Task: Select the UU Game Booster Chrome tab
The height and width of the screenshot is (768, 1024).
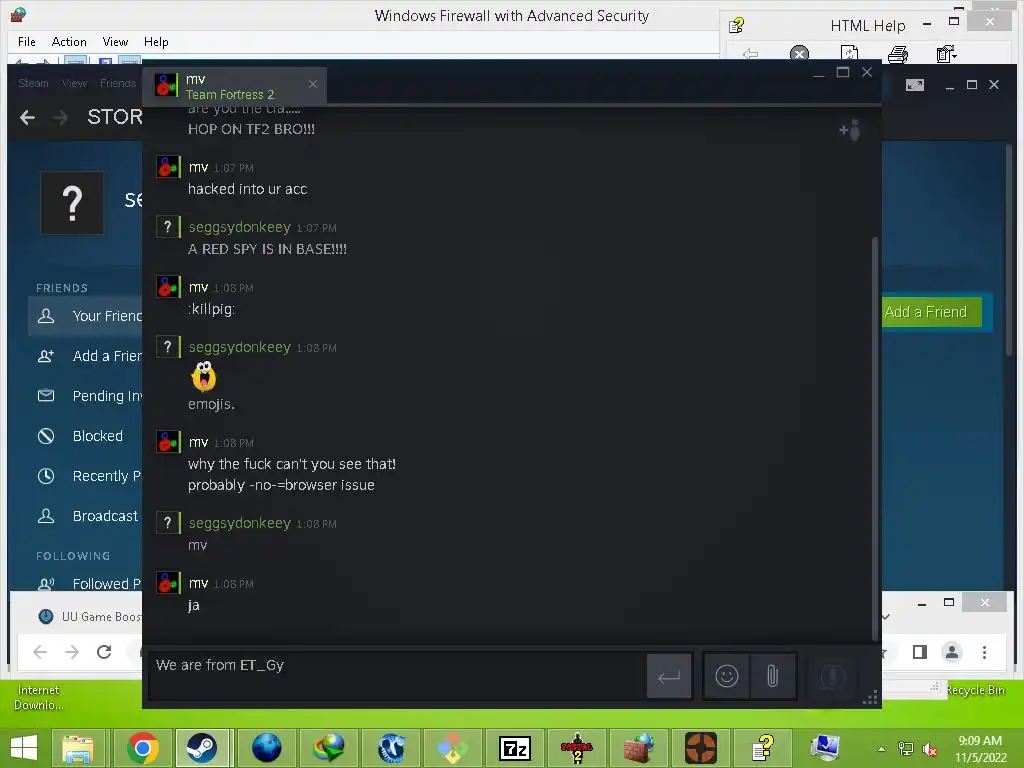Action: [90, 616]
